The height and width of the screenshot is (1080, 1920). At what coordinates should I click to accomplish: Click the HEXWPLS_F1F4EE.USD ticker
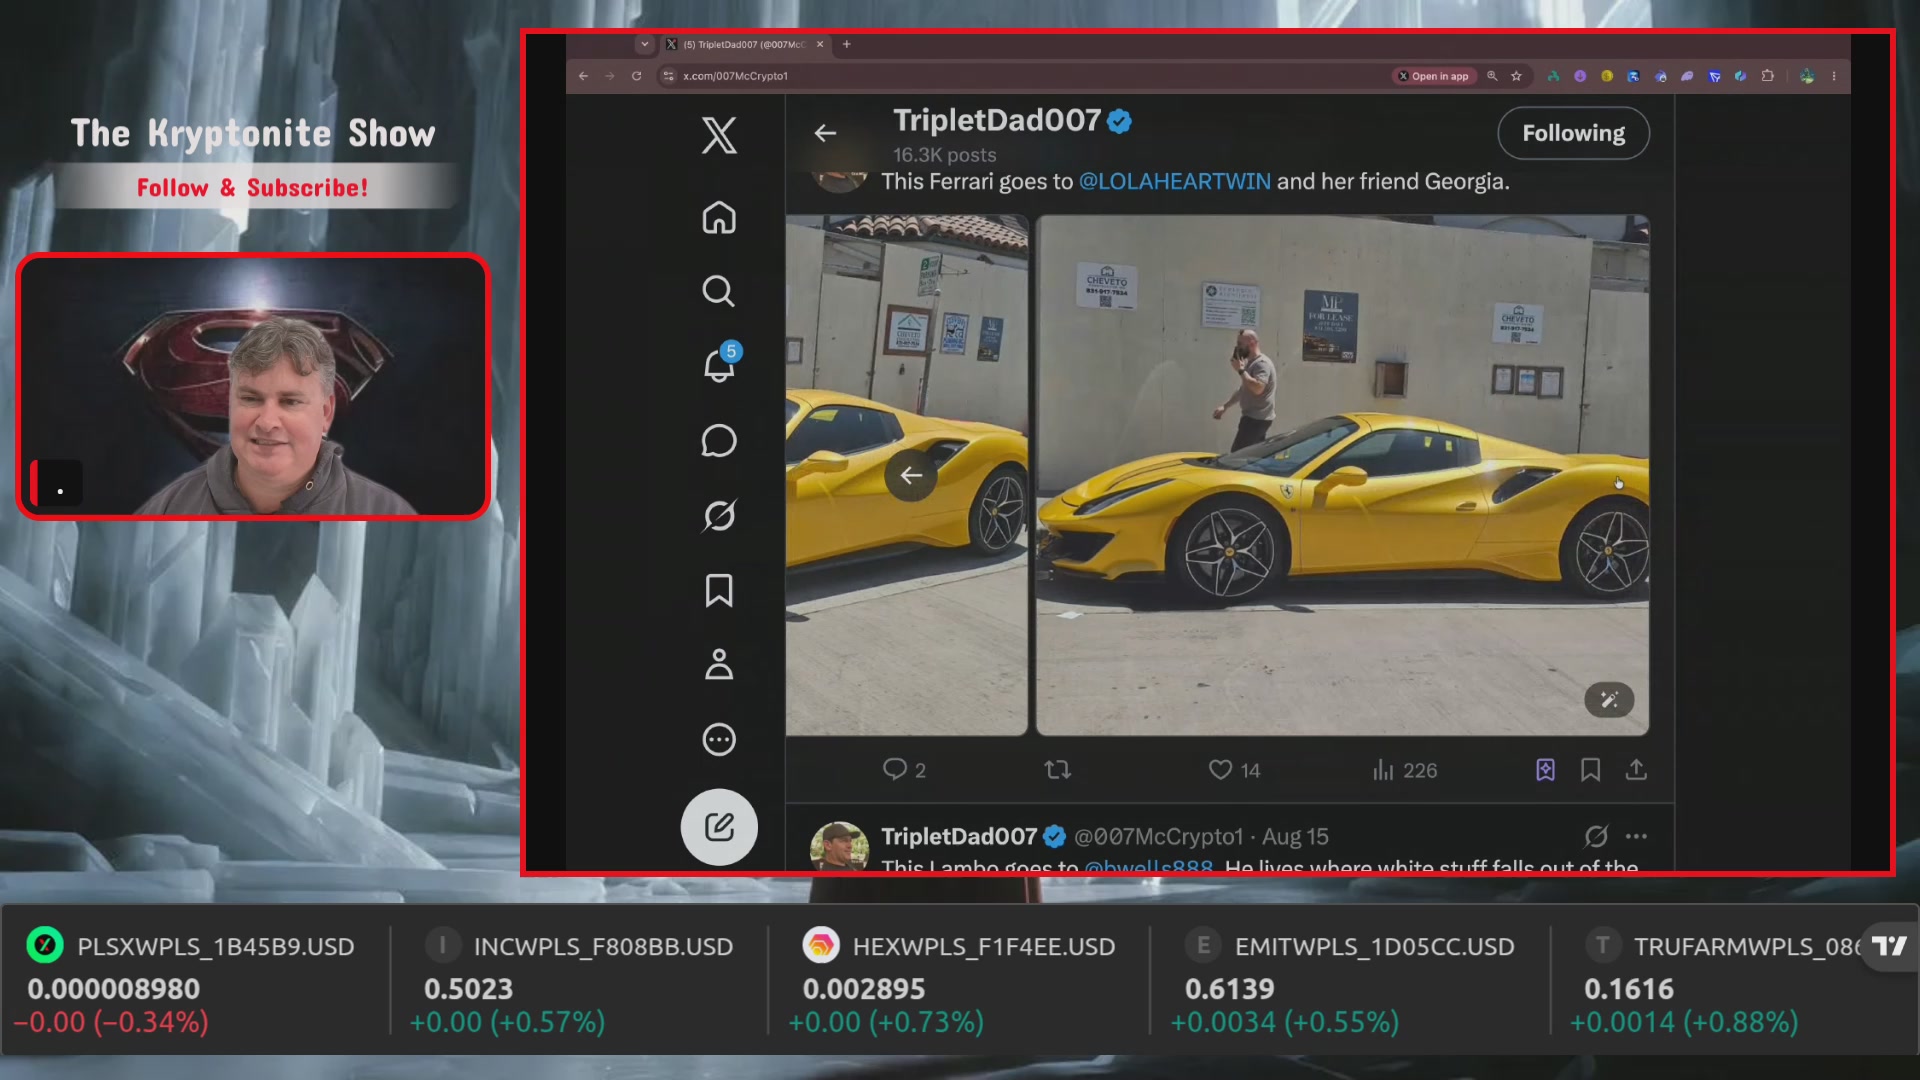point(960,982)
